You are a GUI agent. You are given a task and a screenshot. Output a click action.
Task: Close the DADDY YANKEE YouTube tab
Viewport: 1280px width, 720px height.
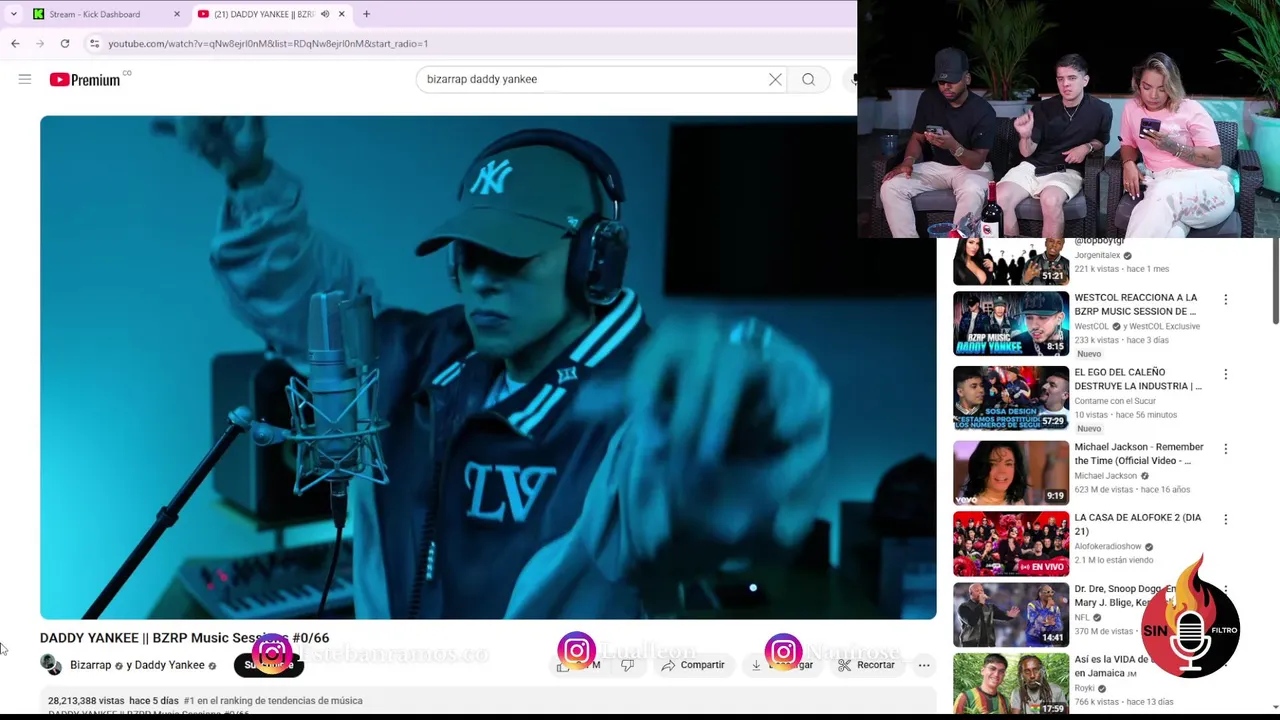coord(341,14)
